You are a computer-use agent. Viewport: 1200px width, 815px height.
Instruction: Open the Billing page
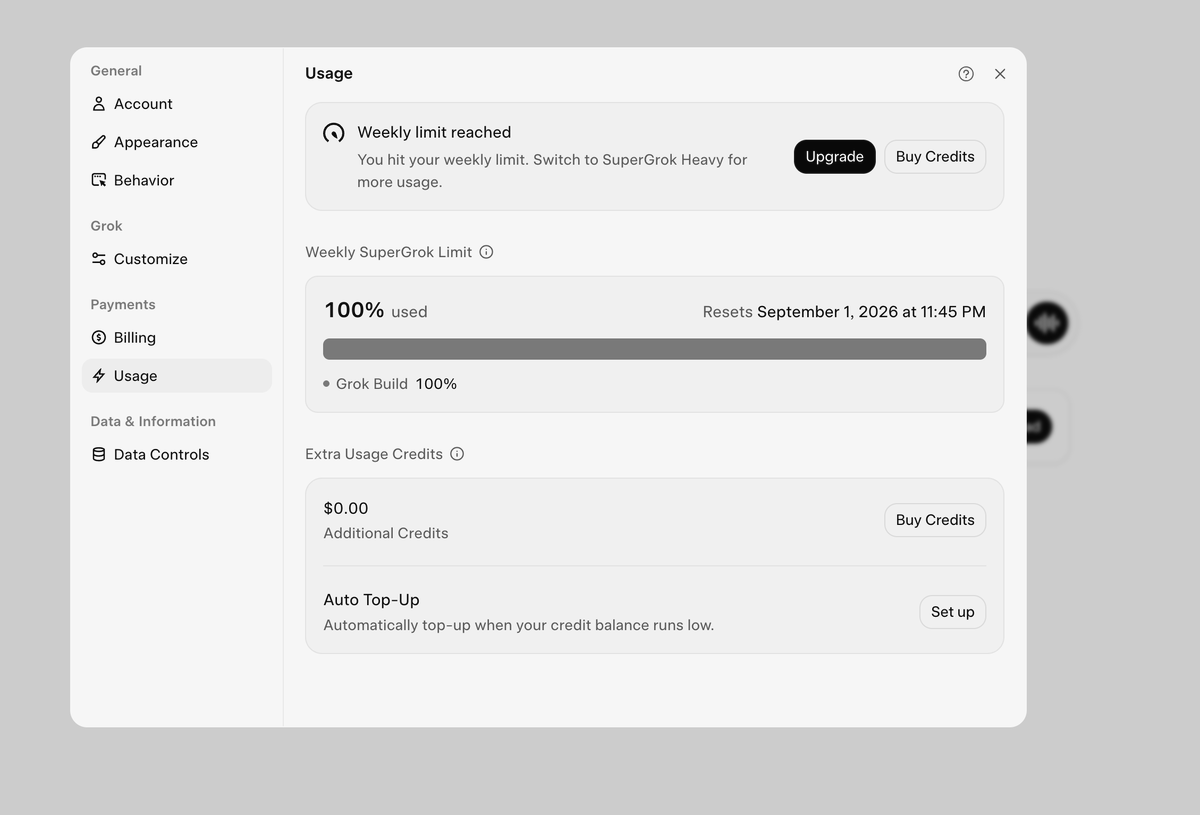tap(176, 338)
